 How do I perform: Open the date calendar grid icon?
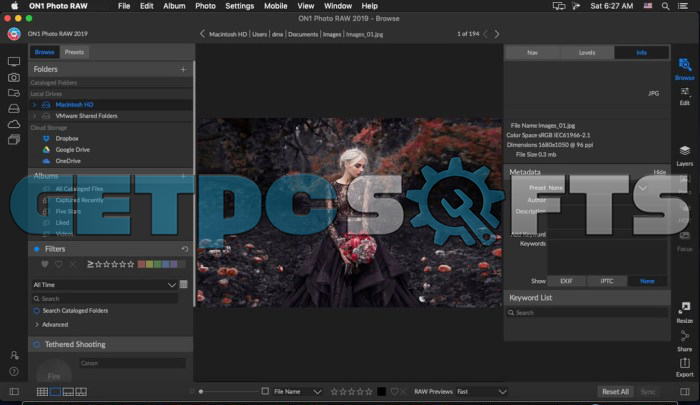coord(183,284)
